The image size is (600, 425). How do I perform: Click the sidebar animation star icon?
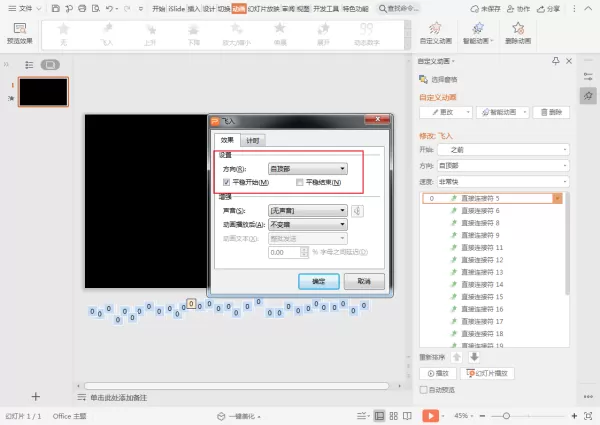(x=588, y=96)
